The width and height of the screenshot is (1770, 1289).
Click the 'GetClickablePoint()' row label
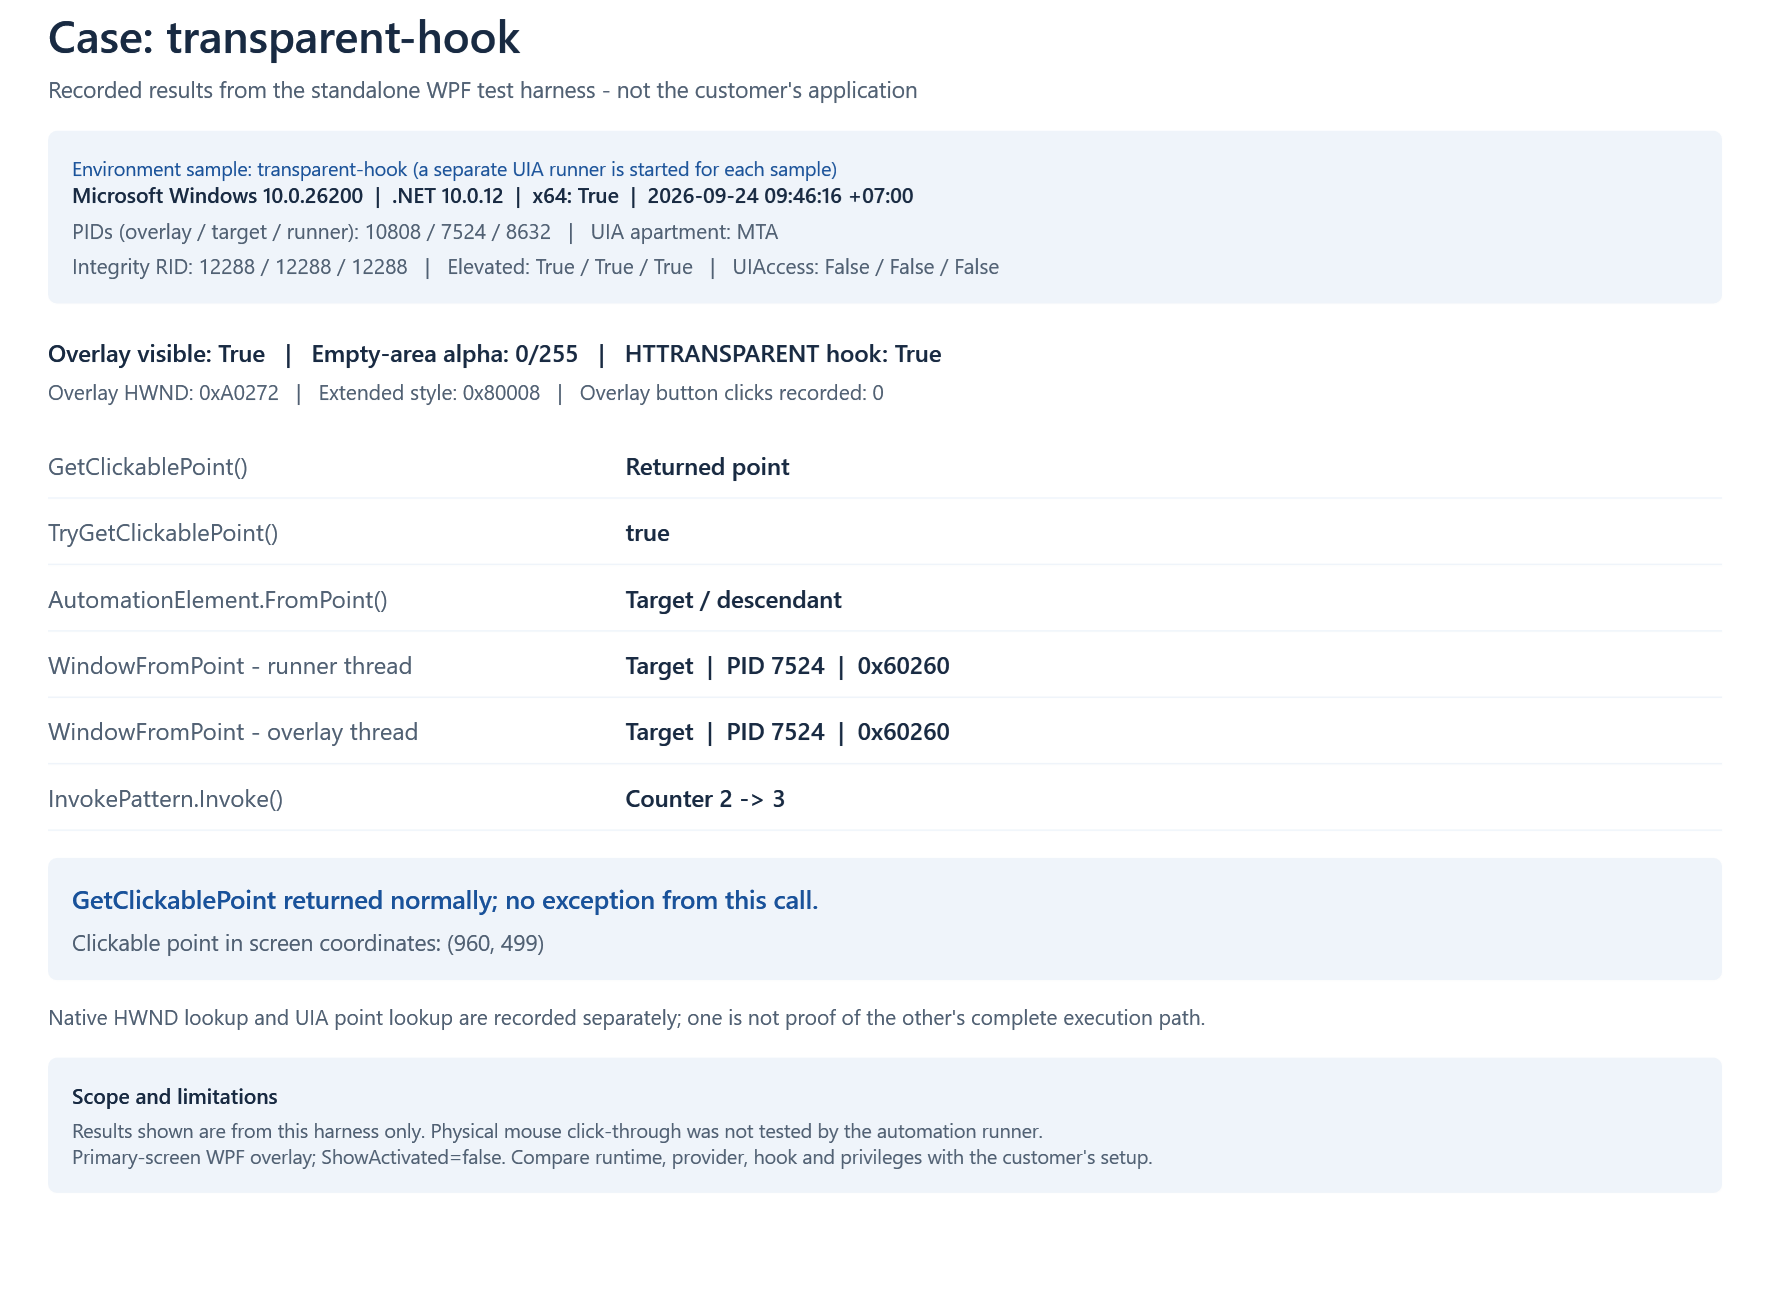click(x=148, y=467)
